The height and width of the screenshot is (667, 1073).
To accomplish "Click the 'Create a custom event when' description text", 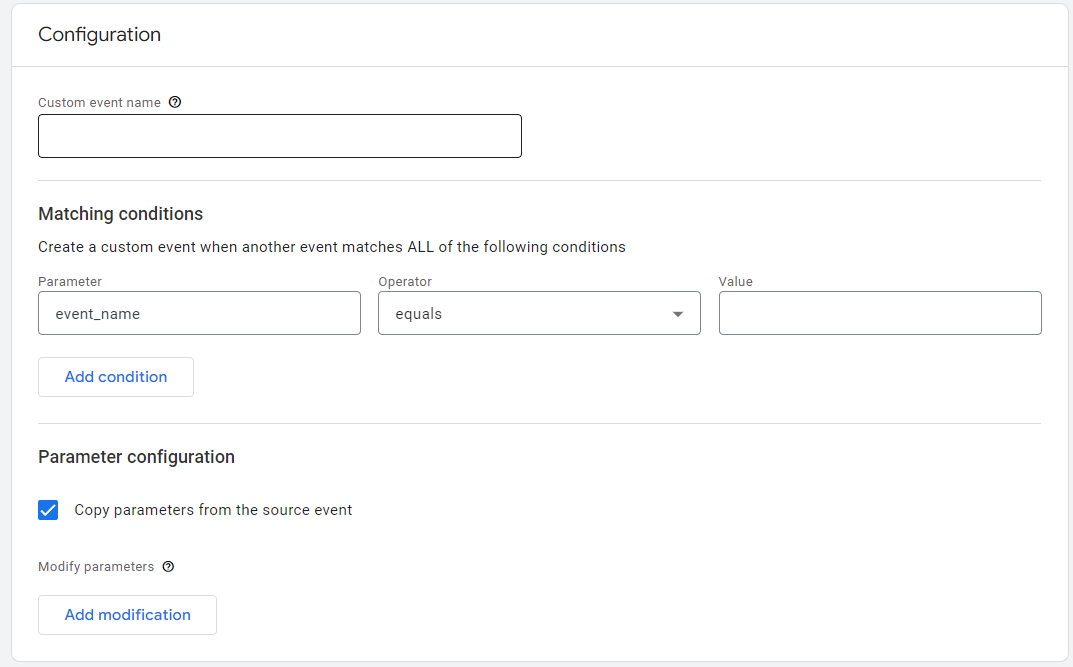I will [x=332, y=247].
